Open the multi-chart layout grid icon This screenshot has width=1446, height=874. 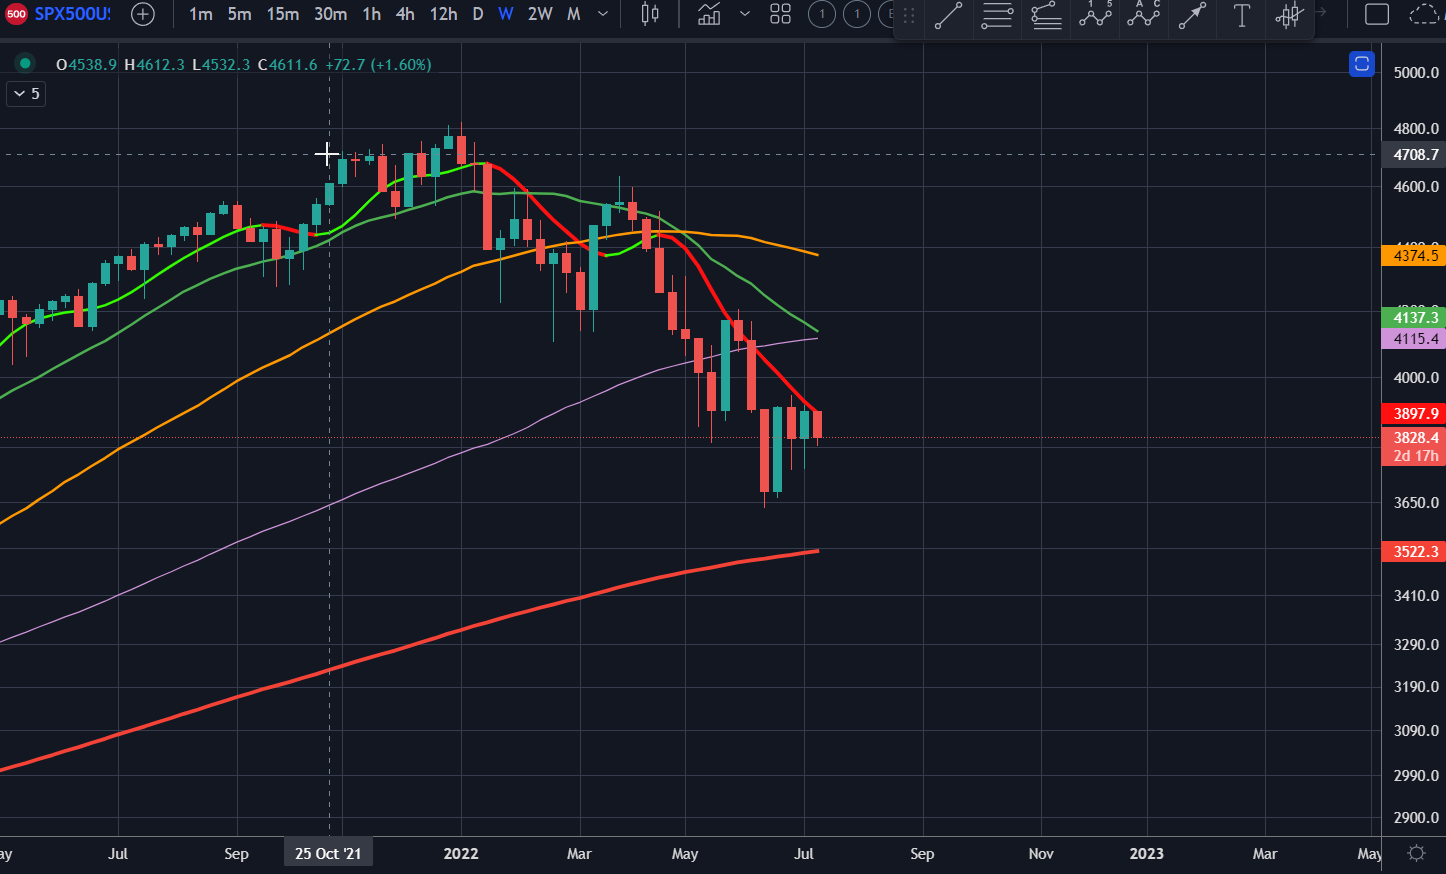click(780, 15)
